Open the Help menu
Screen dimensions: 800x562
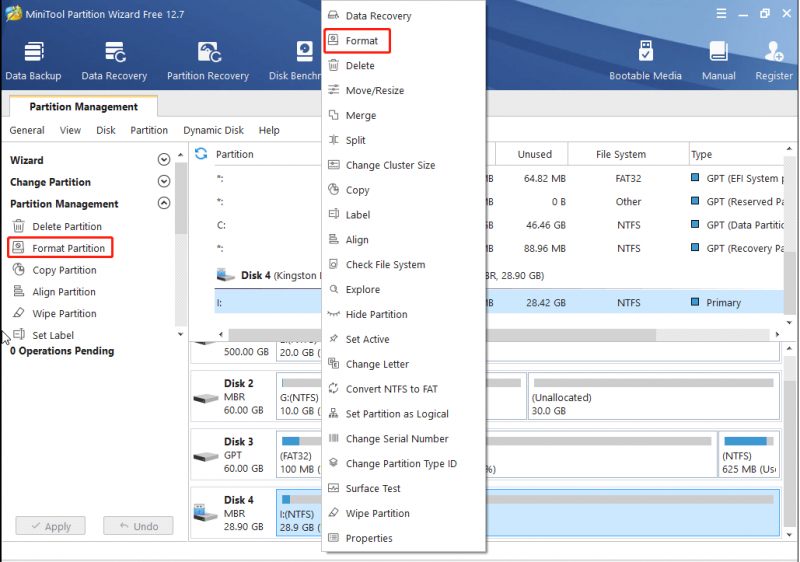pos(269,130)
